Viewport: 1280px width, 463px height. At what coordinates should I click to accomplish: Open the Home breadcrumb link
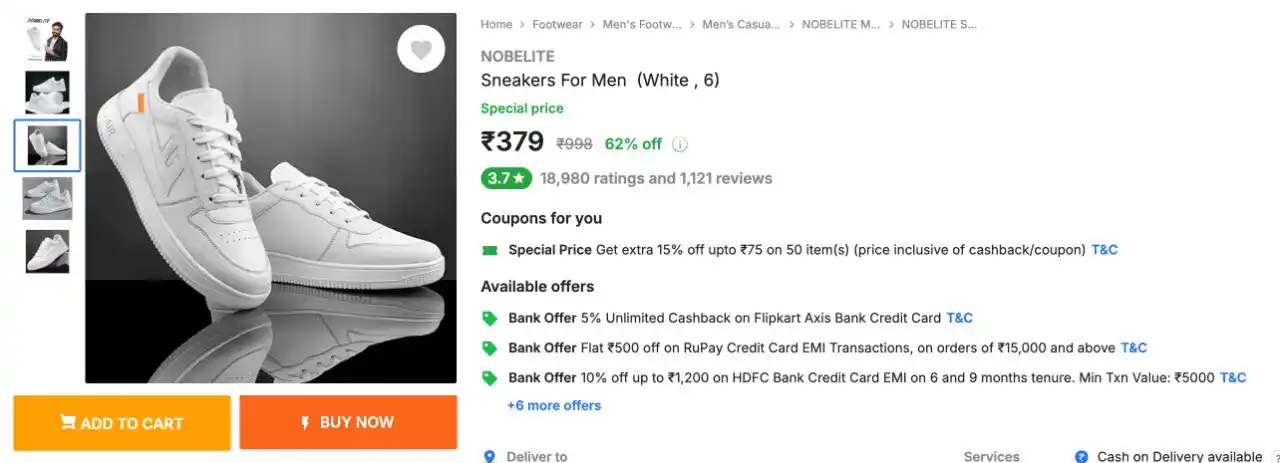(496, 24)
